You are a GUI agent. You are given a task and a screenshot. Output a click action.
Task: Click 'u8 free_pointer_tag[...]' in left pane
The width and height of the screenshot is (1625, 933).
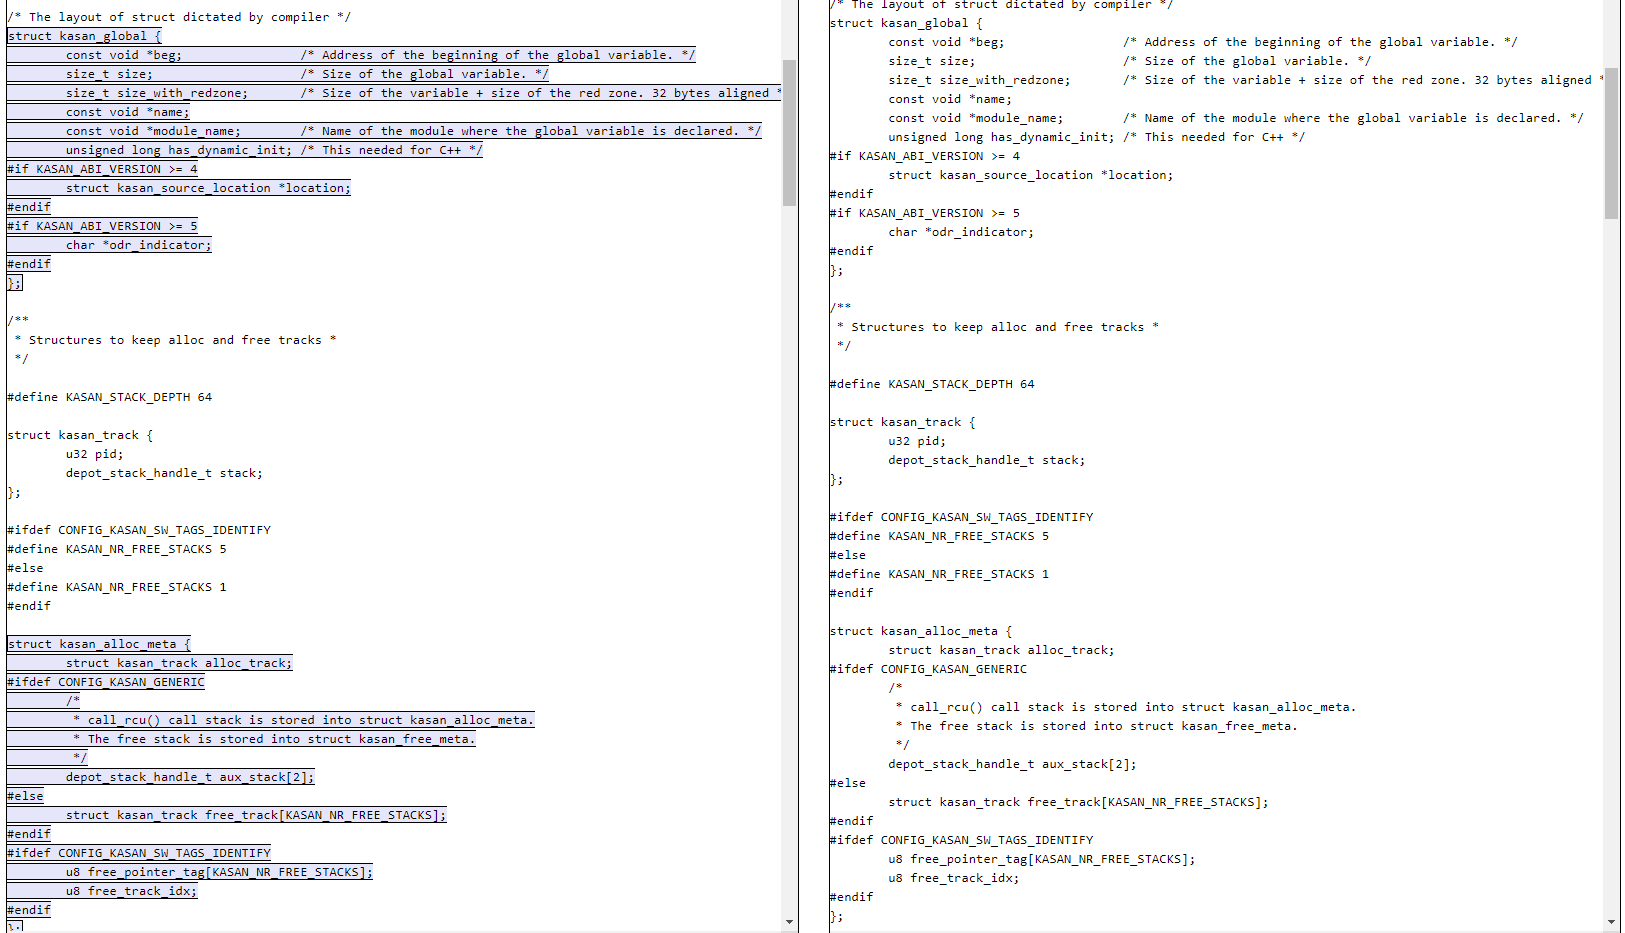(x=219, y=872)
